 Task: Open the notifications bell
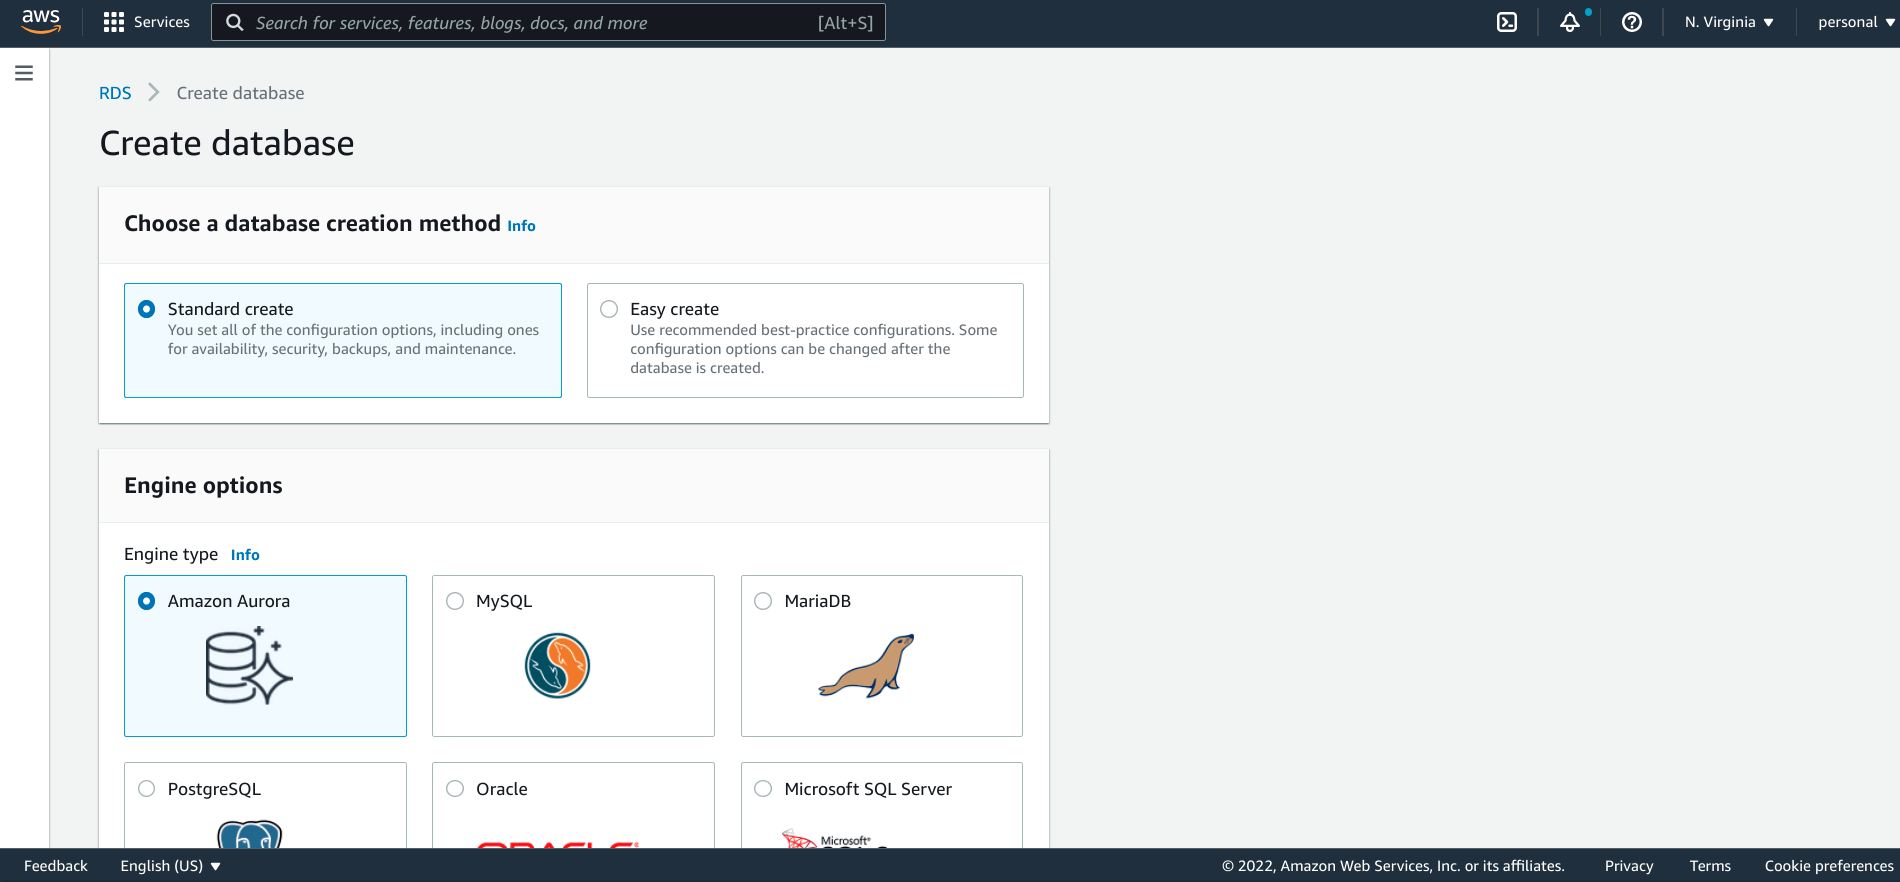[x=1570, y=22]
